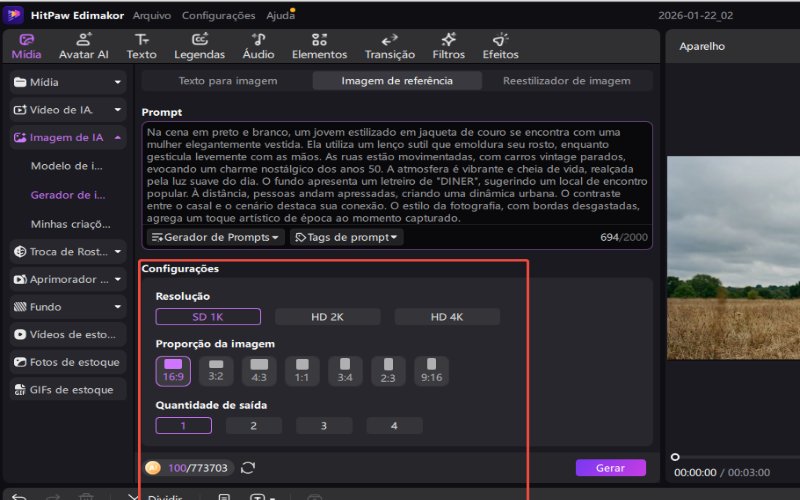Click the undo arrow icon
The image size is (800, 500).
tap(19, 496)
